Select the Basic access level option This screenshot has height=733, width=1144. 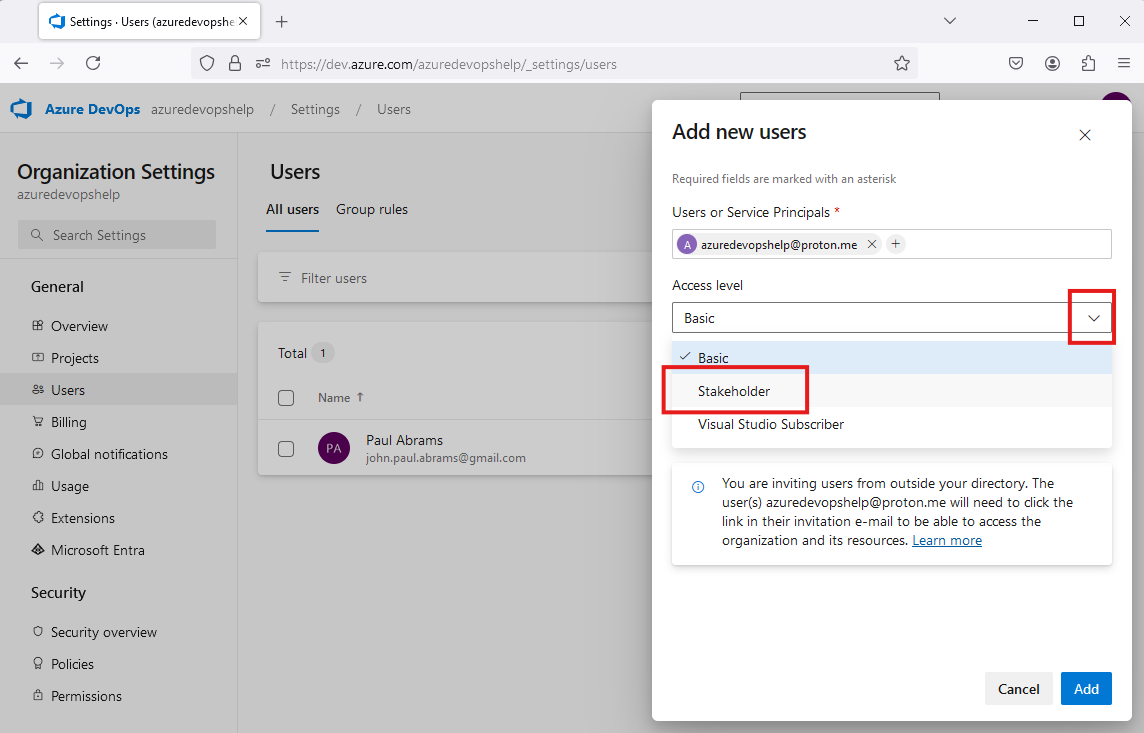[892, 358]
